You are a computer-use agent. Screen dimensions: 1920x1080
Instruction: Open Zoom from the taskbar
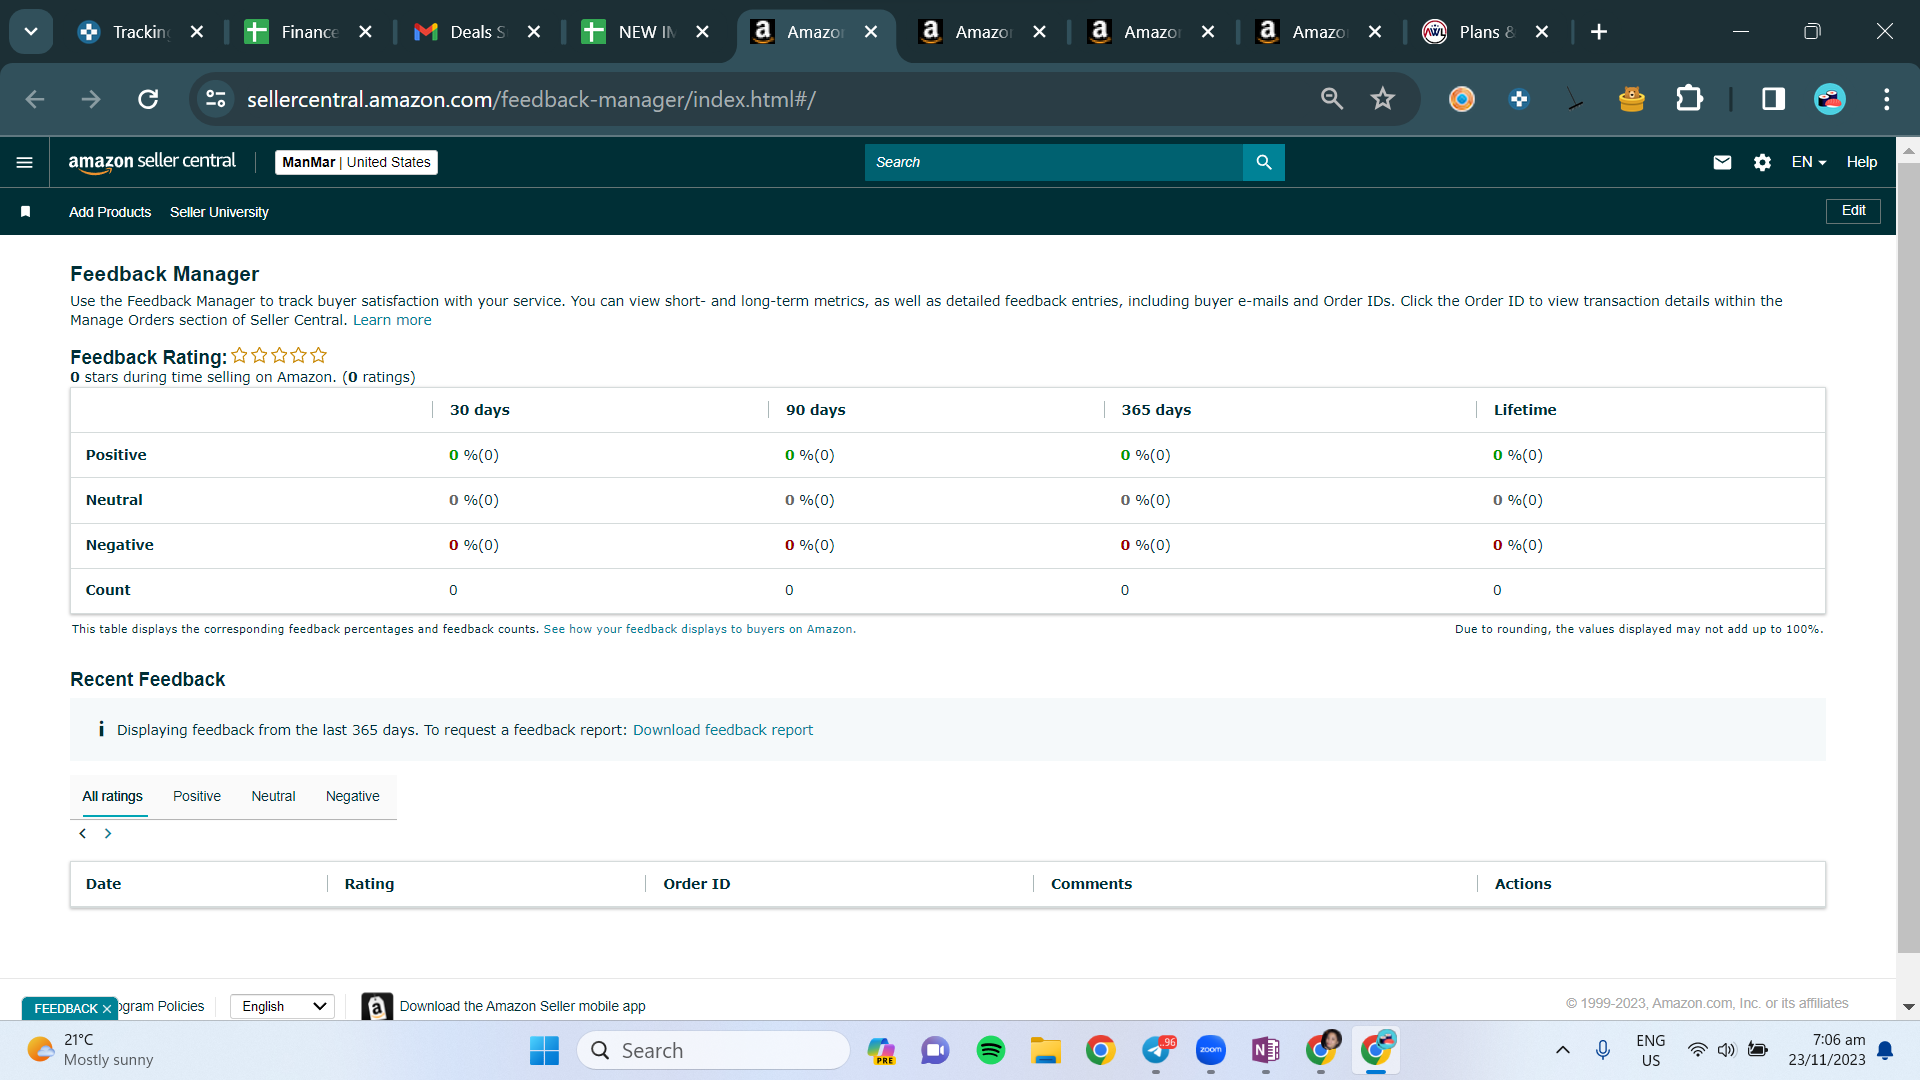(1211, 1050)
